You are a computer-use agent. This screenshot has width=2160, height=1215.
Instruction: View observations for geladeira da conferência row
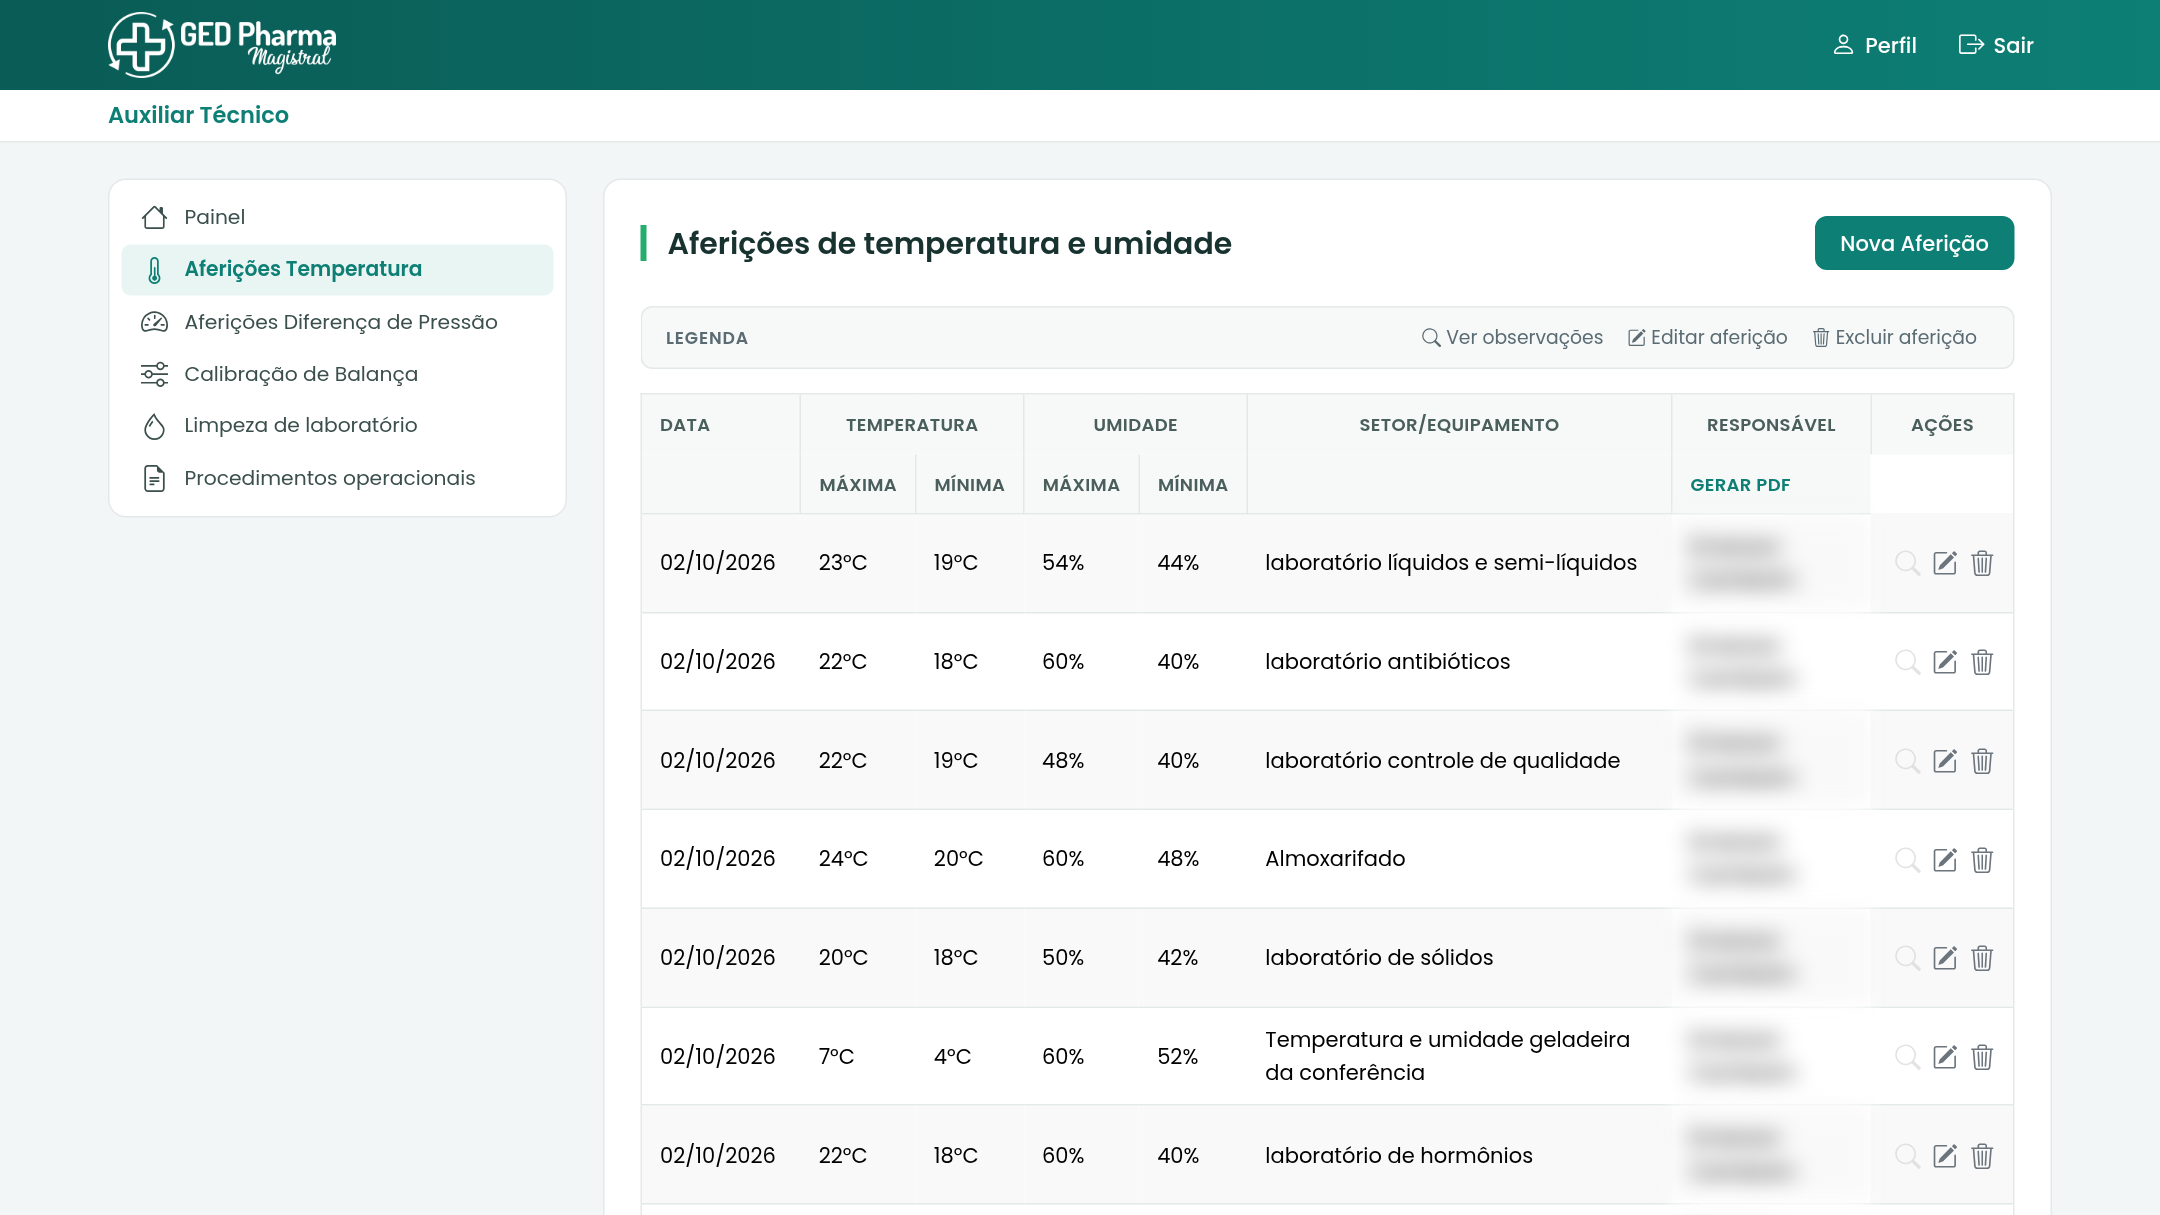point(1907,1057)
